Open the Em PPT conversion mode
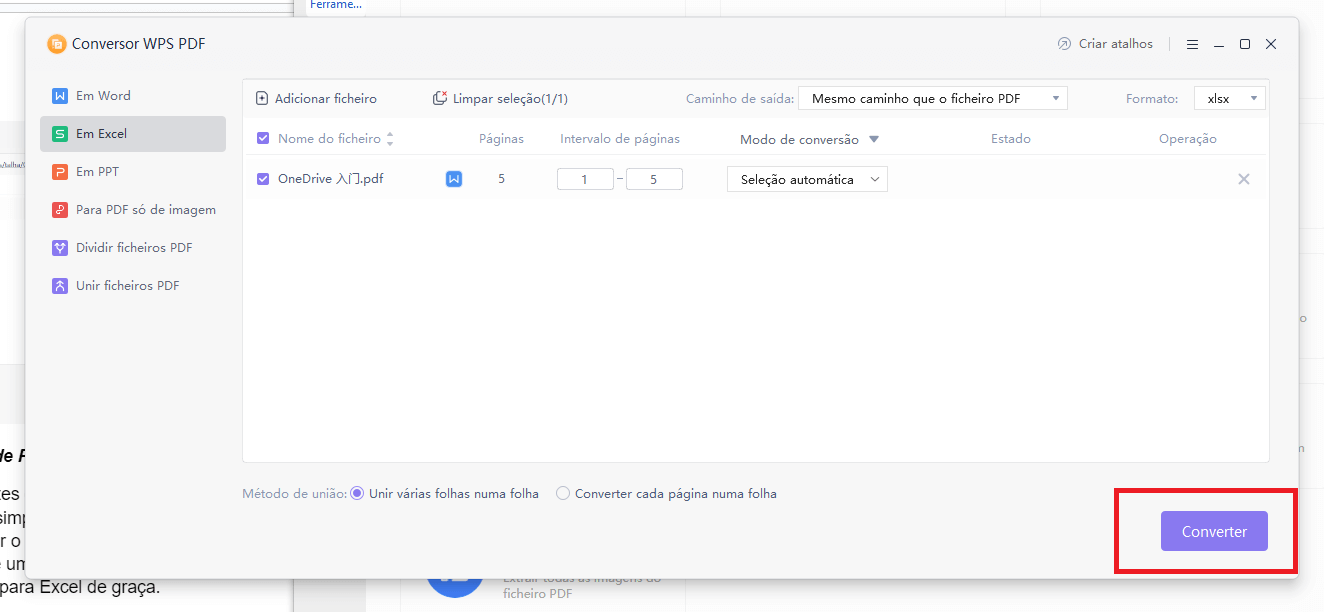 [62, 171]
